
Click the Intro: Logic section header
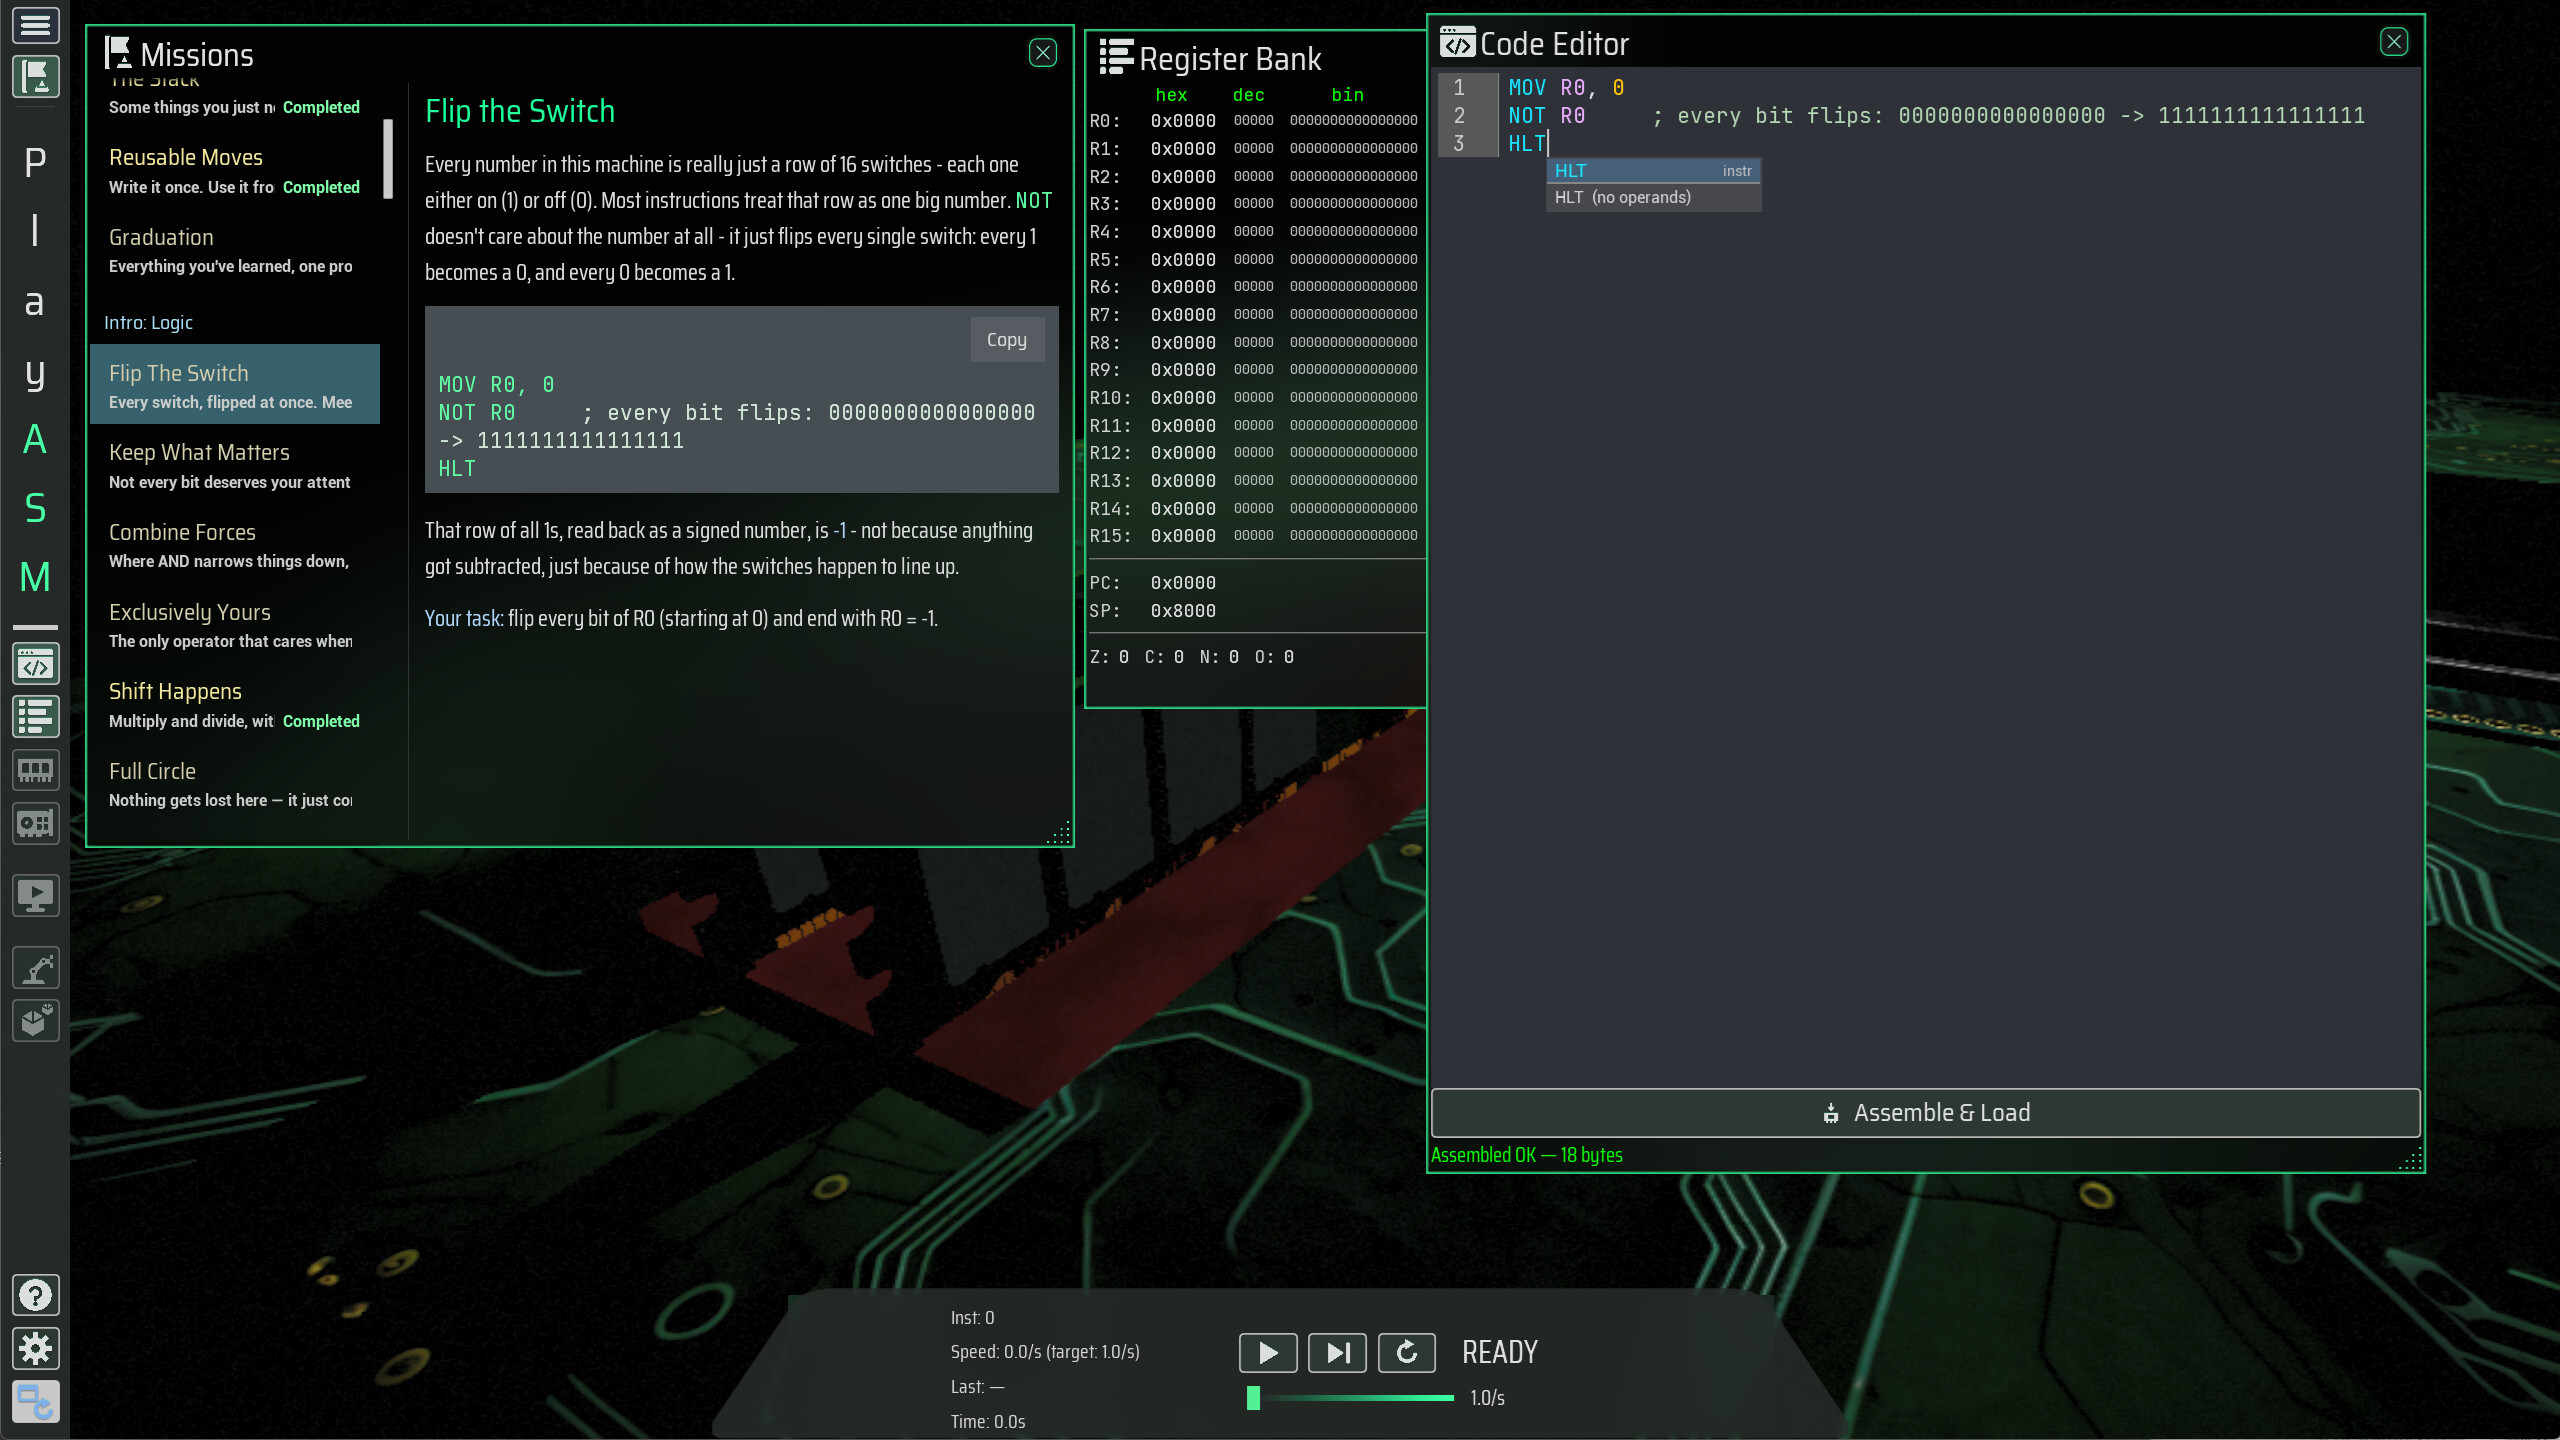(x=148, y=323)
